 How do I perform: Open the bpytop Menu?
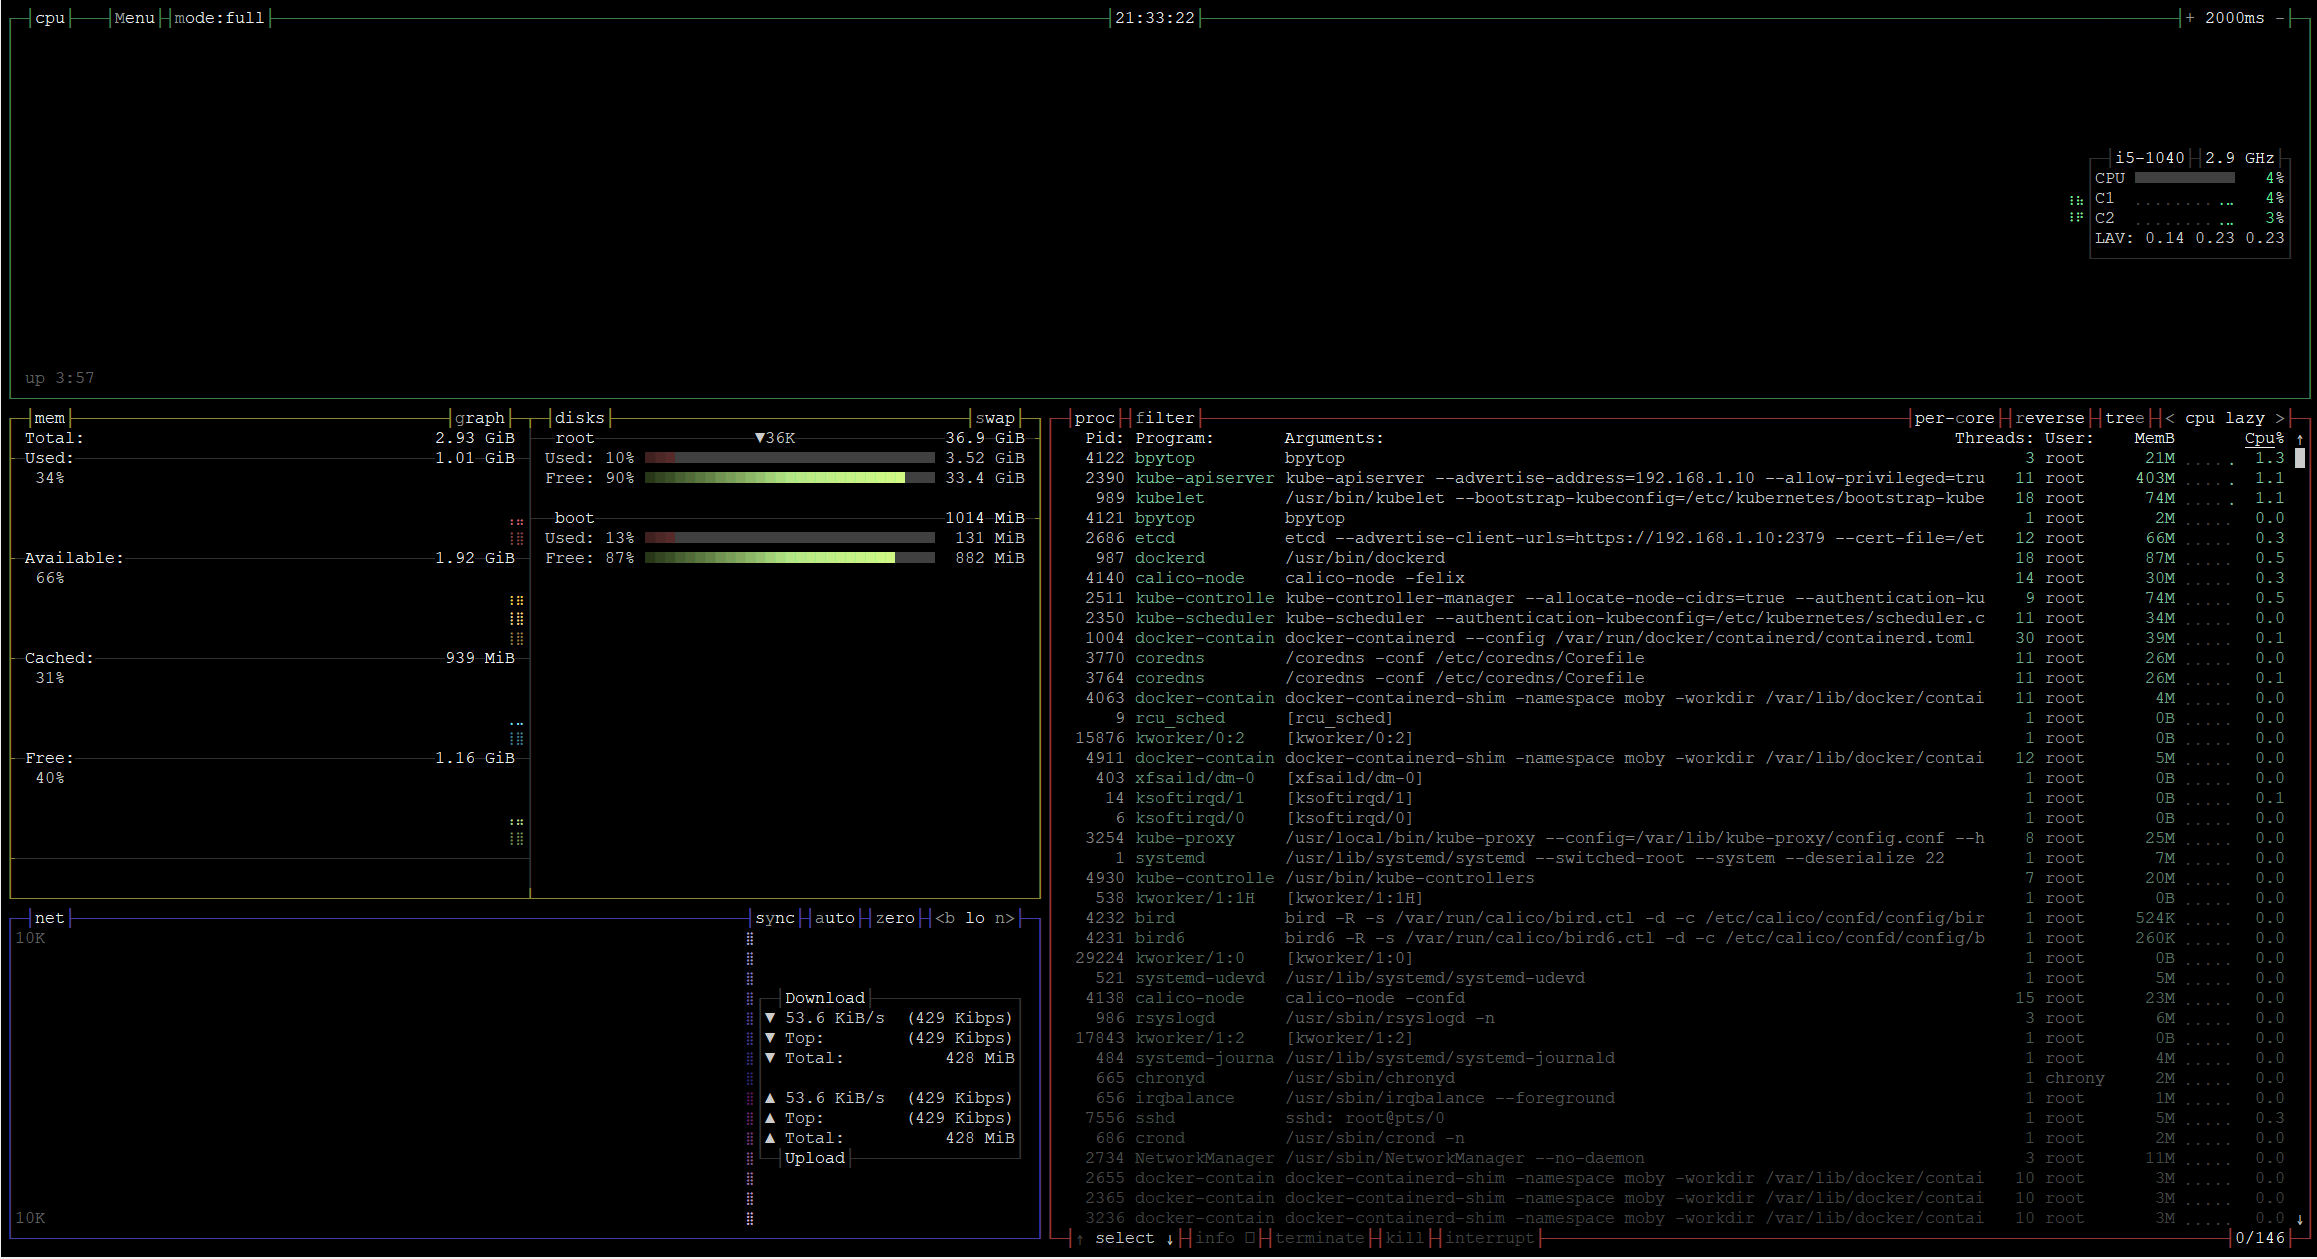point(135,18)
